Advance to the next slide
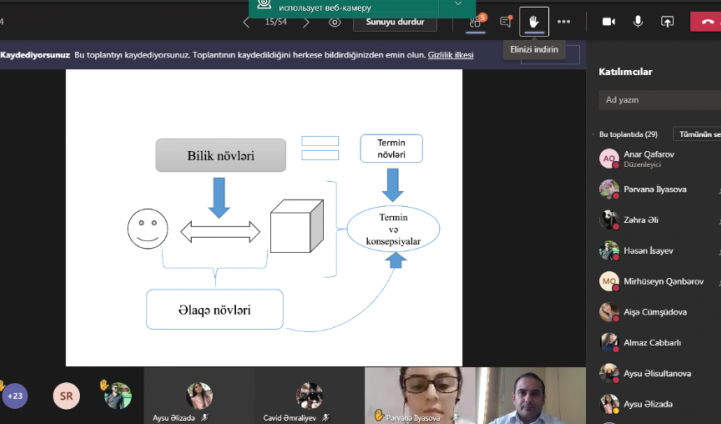The width and height of the screenshot is (721, 424). click(x=306, y=22)
